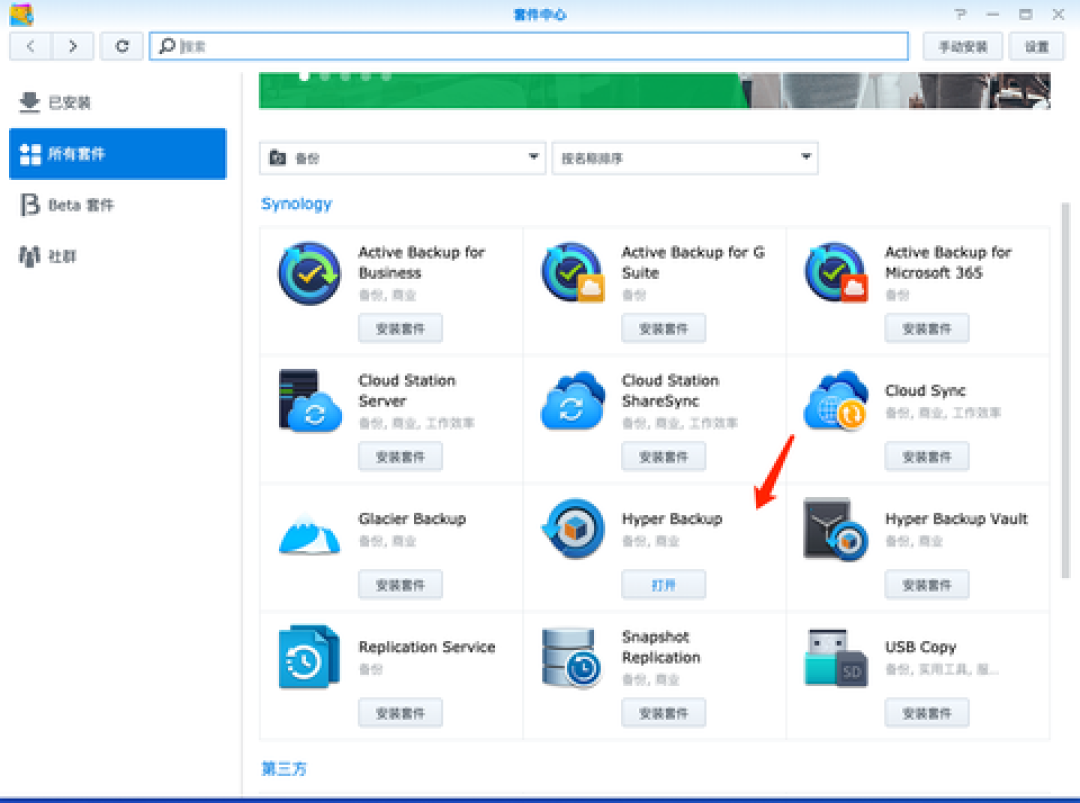
Task: Select the All Packages sidebar item
Action: point(118,154)
